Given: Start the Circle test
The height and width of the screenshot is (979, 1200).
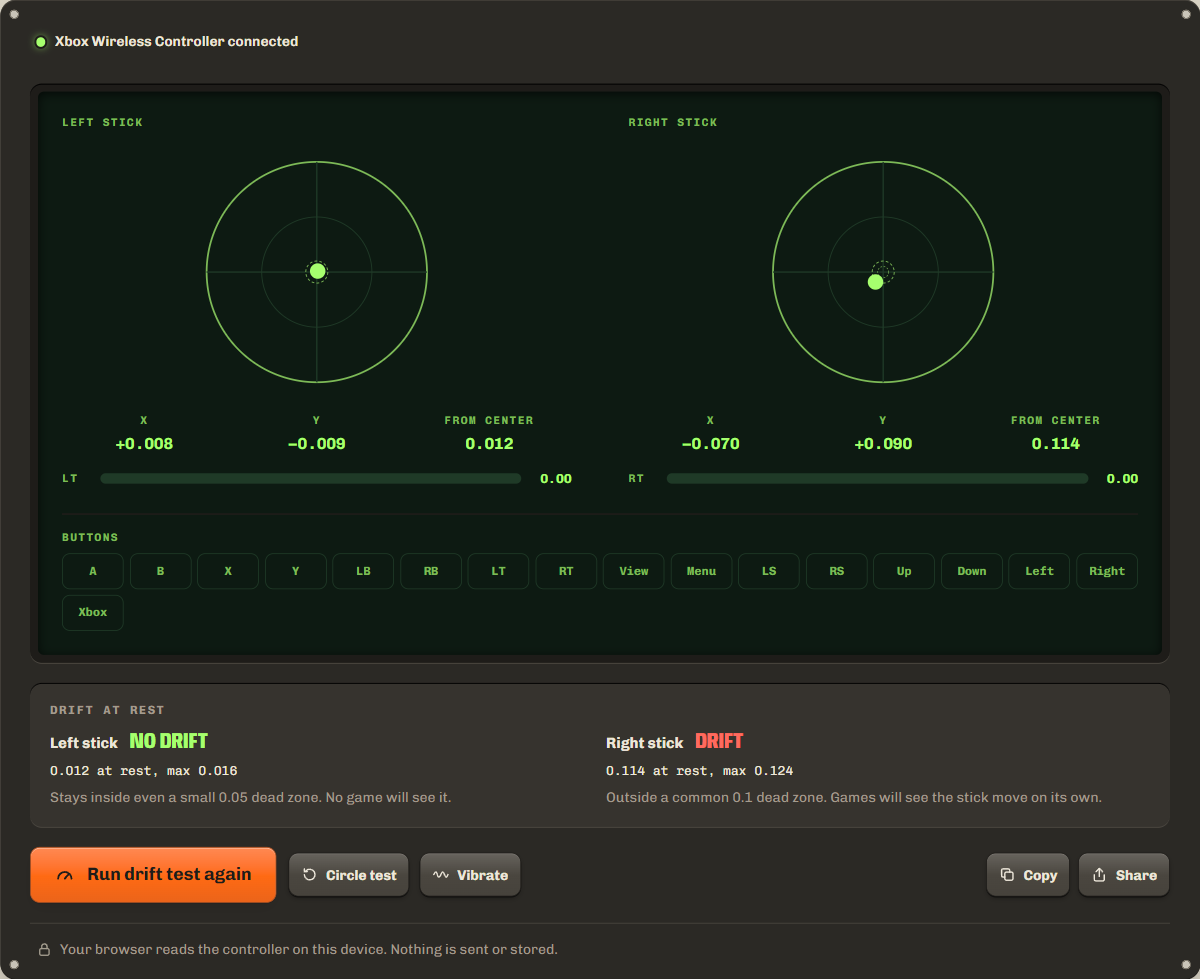Looking at the screenshot, I should click(x=350, y=875).
